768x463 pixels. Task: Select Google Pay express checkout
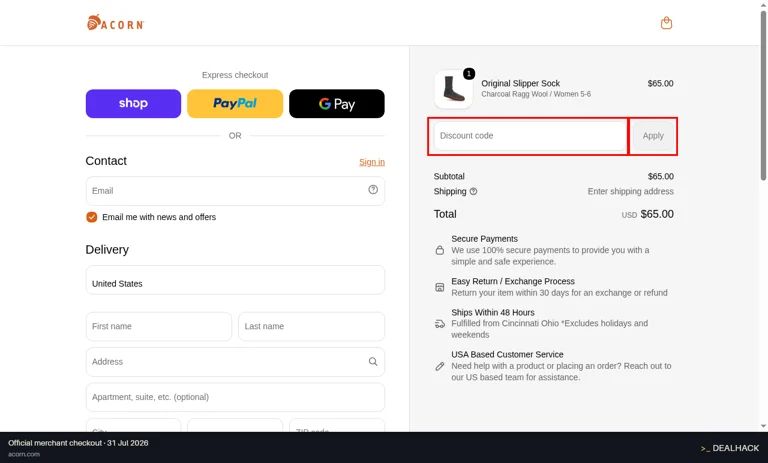click(336, 103)
